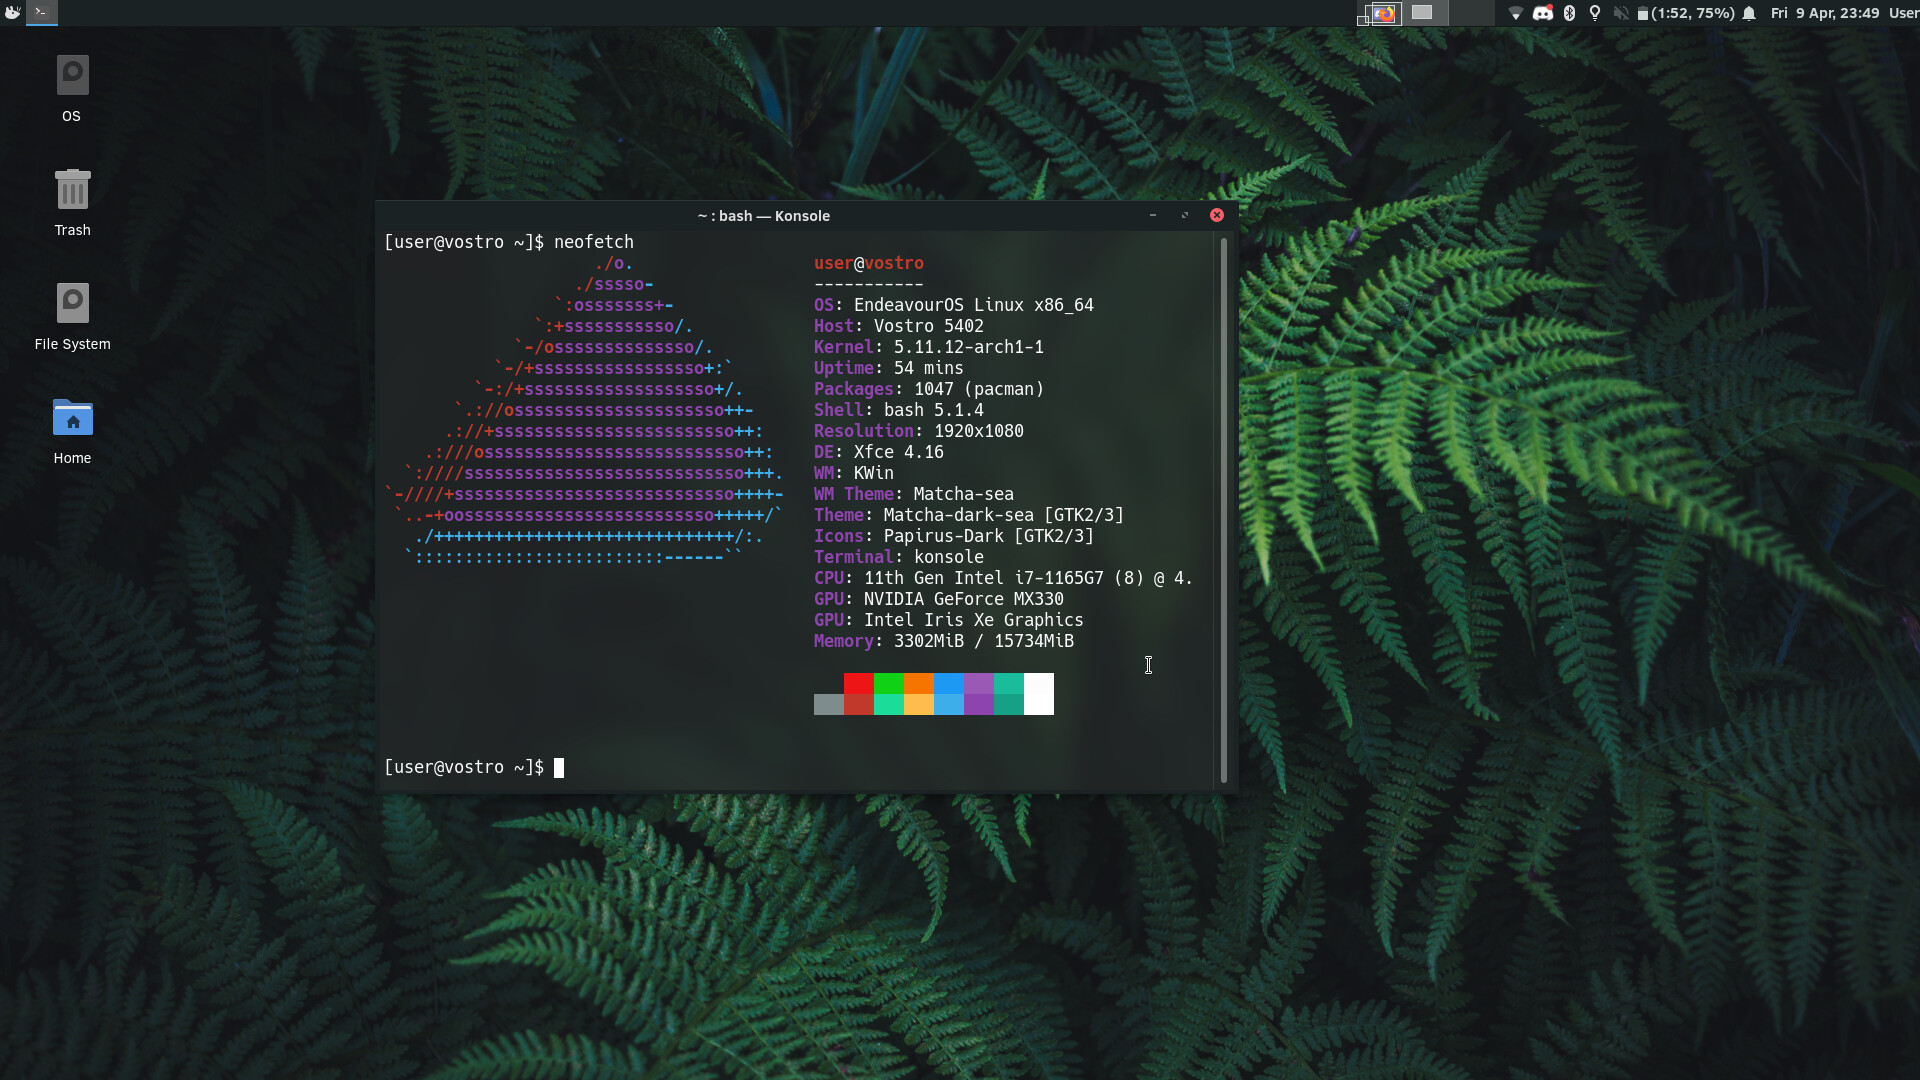1920x1080 pixels.
Task: Click the 'Uptime: 54 mins' line
Action: (x=889, y=368)
